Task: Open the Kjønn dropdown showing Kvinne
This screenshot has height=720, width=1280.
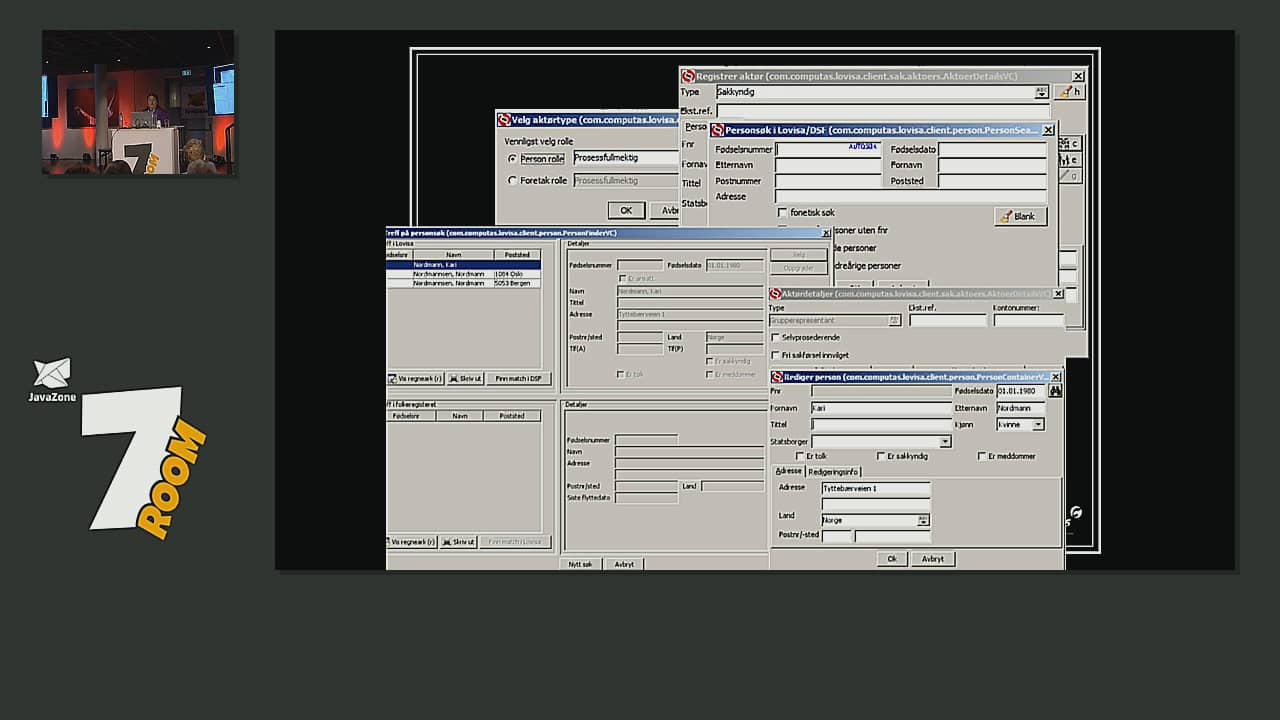Action: coord(1038,425)
